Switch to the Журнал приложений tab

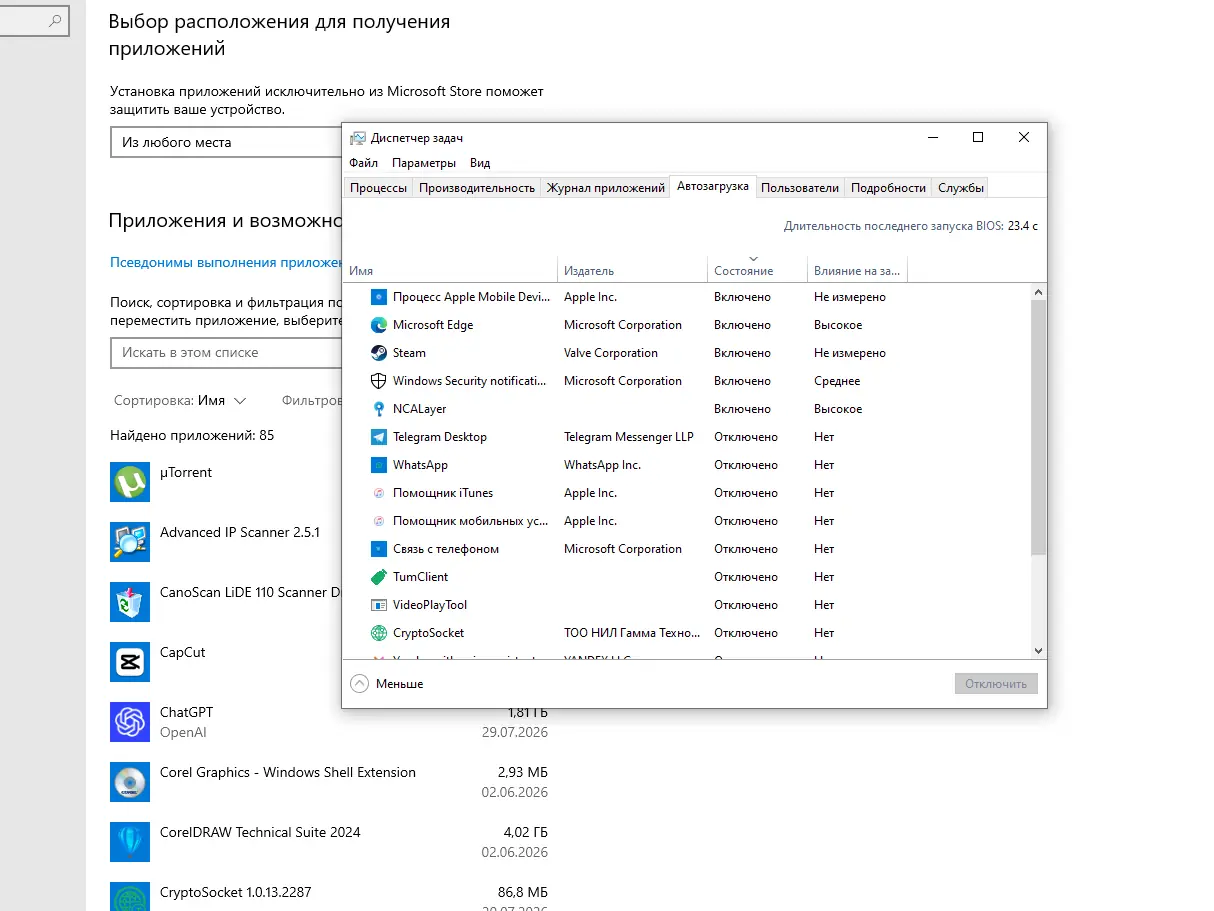(x=606, y=188)
